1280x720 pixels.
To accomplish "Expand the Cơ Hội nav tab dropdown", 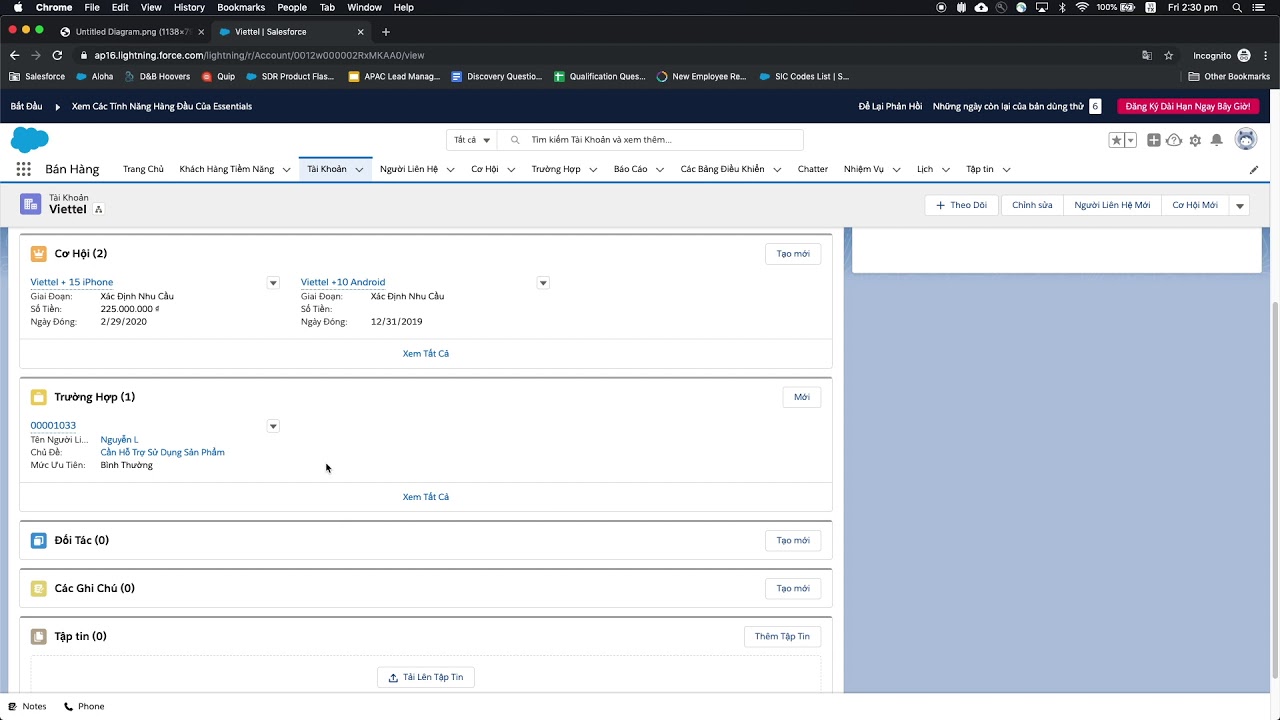I will [x=511, y=170].
